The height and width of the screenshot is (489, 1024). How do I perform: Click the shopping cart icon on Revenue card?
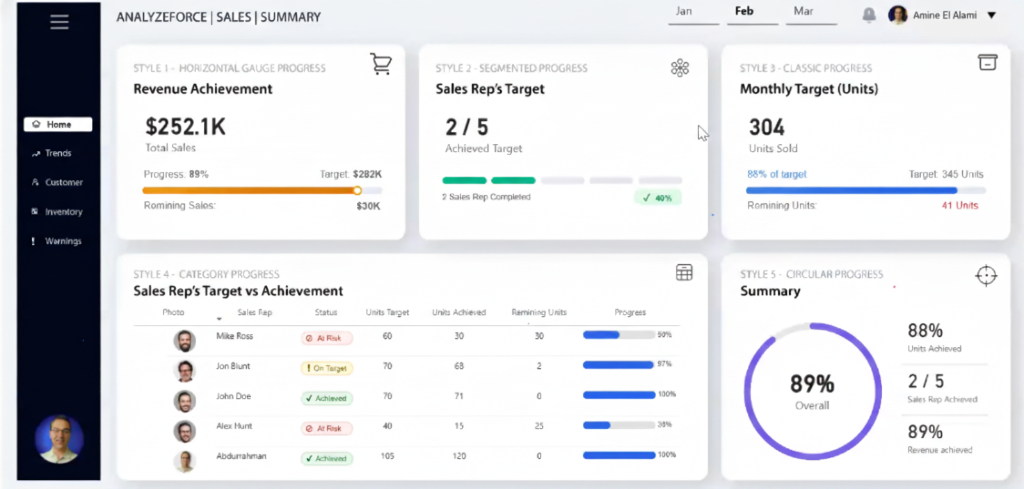click(x=380, y=65)
